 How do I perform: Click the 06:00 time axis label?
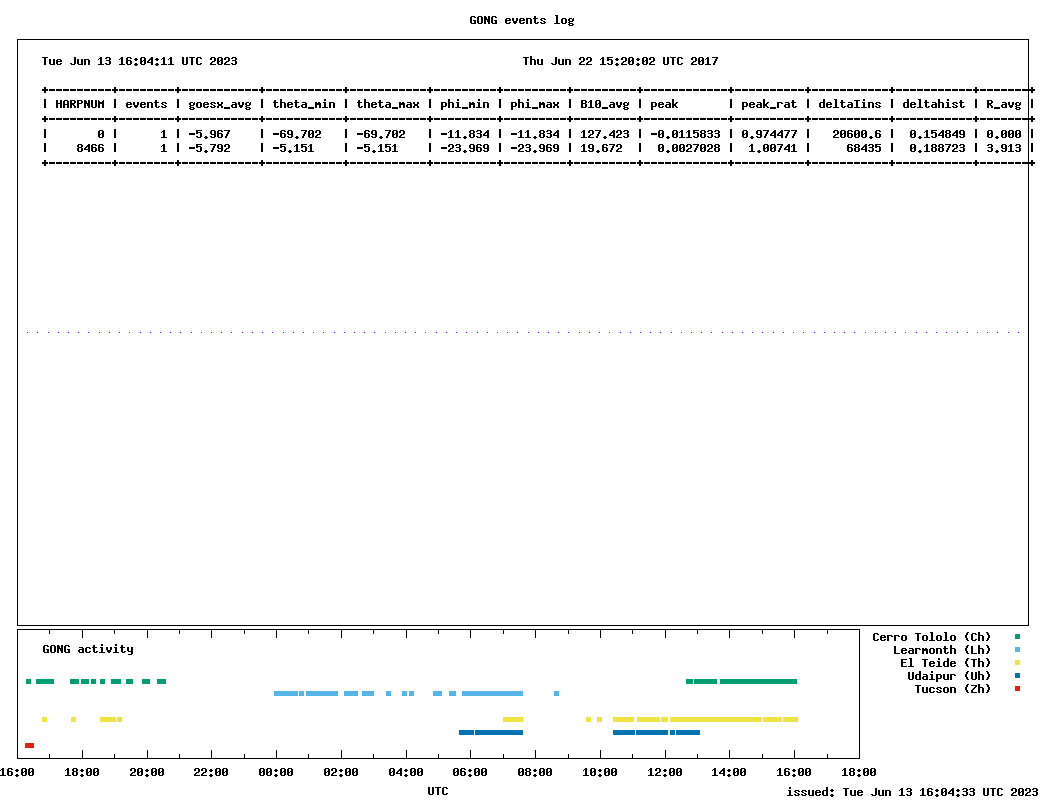click(470, 773)
